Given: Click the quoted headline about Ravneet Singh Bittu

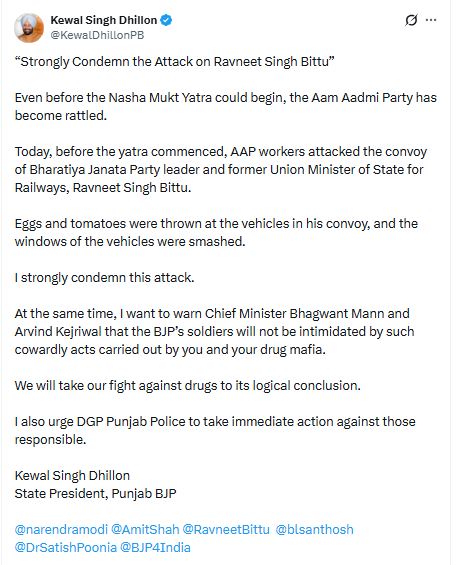Looking at the screenshot, I should (174, 62).
